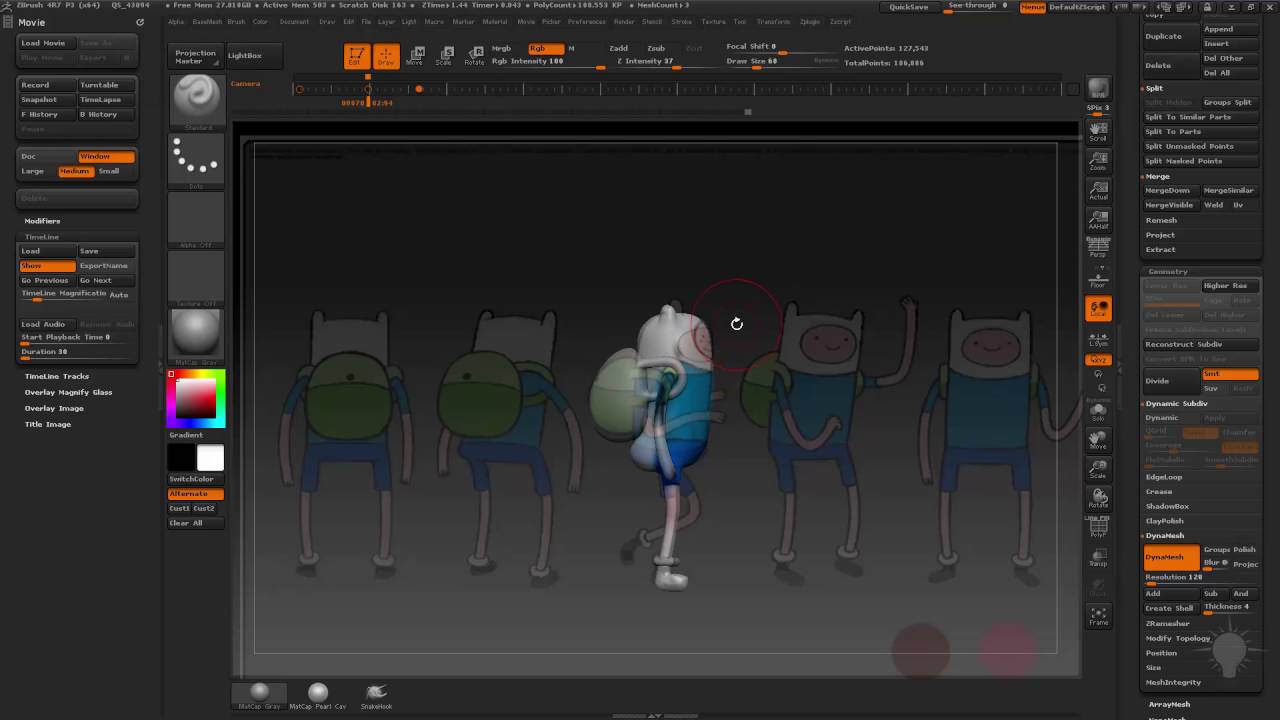Toggle Local symmetry button
The width and height of the screenshot is (1280, 720).
1098,309
